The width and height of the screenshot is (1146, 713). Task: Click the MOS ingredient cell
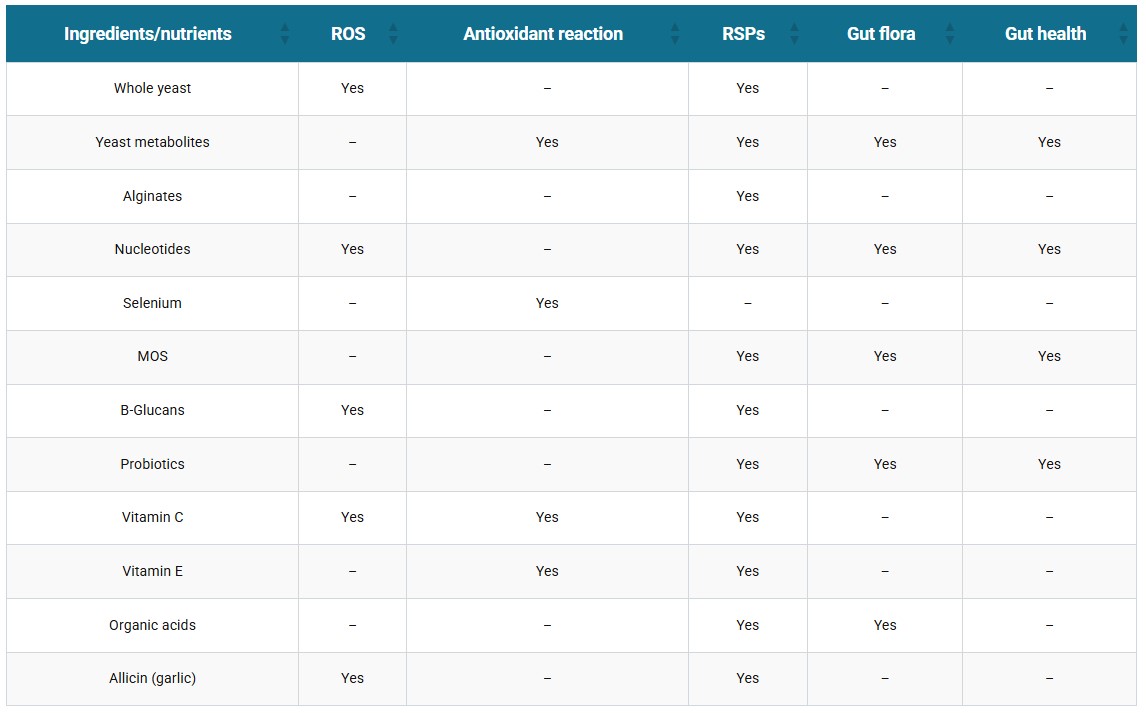point(152,356)
